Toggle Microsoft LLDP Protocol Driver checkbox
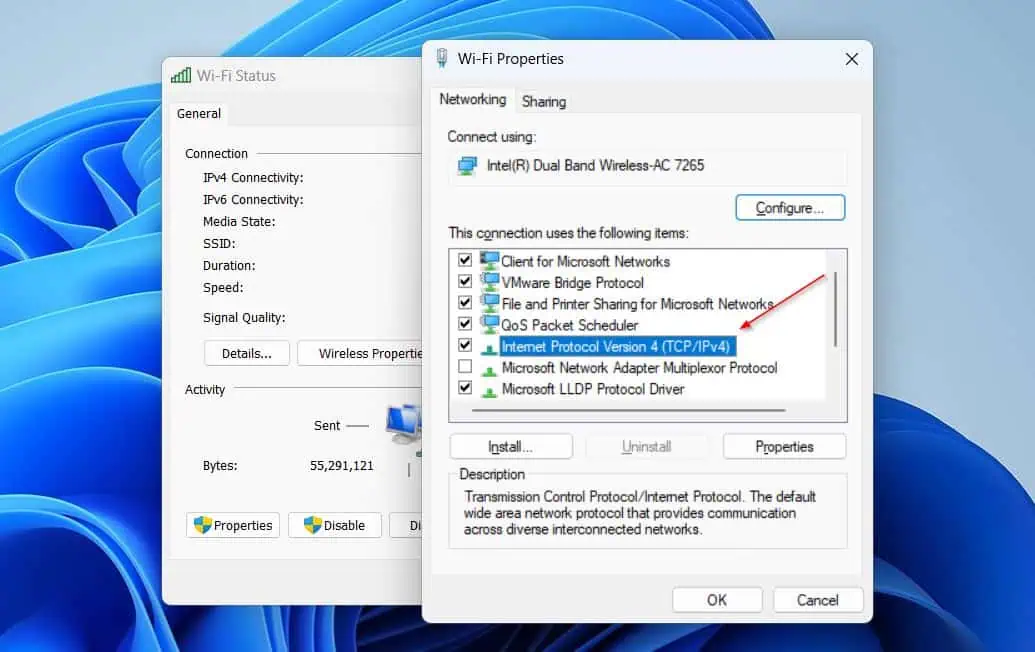Image resolution: width=1035 pixels, height=652 pixels. pyautogui.click(x=465, y=387)
